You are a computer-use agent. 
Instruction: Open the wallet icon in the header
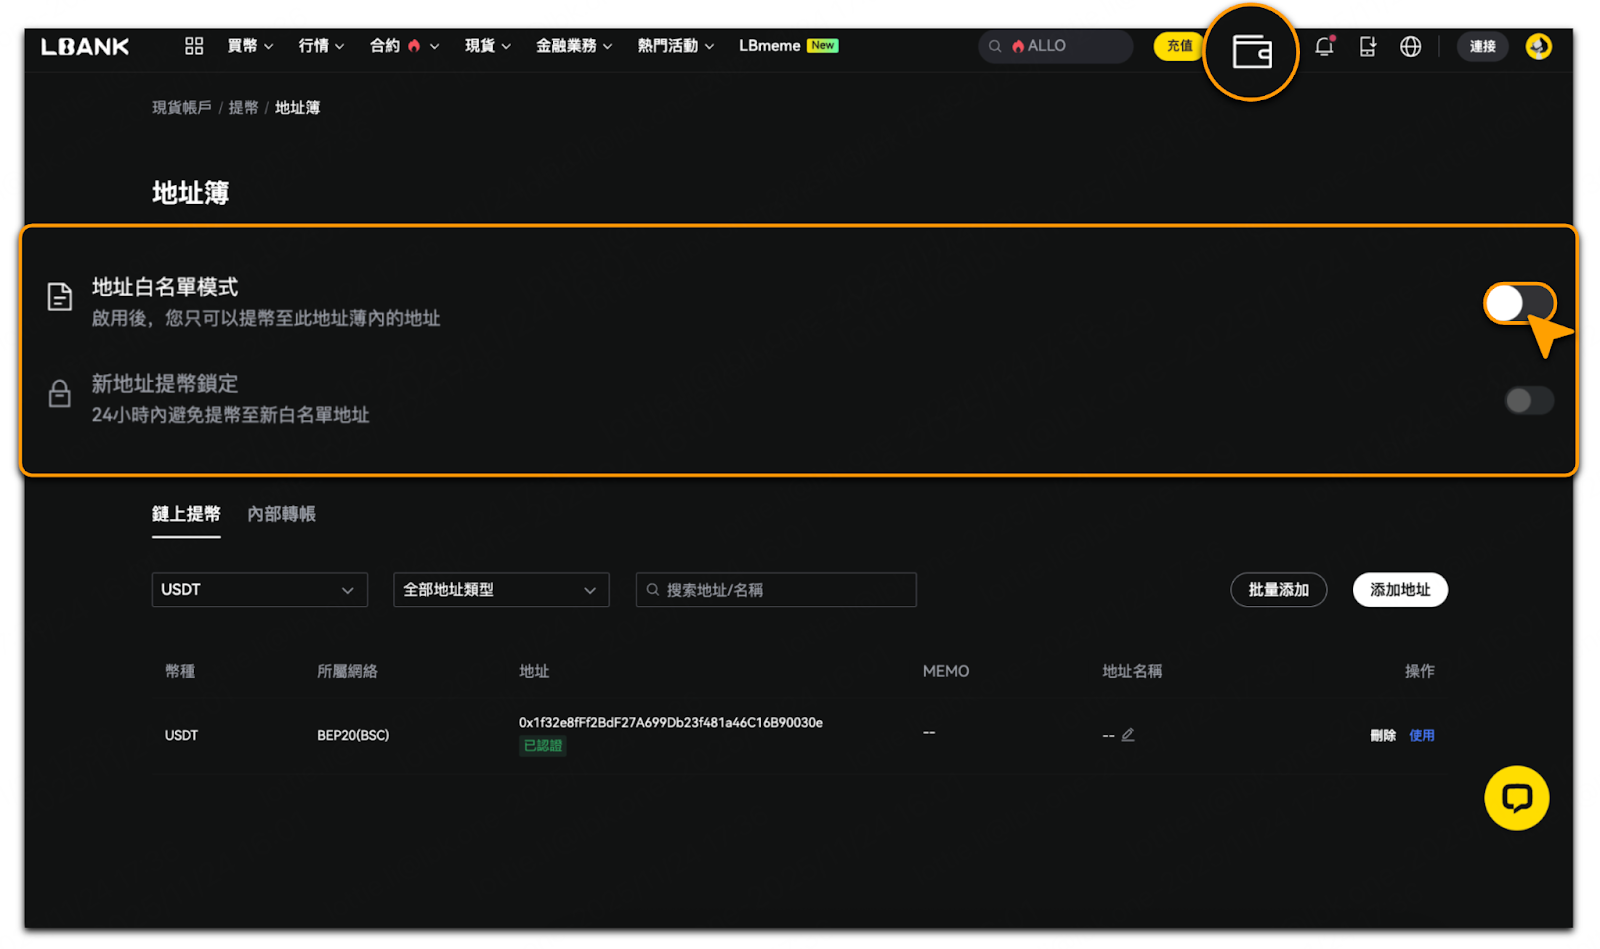[1251, 52]
